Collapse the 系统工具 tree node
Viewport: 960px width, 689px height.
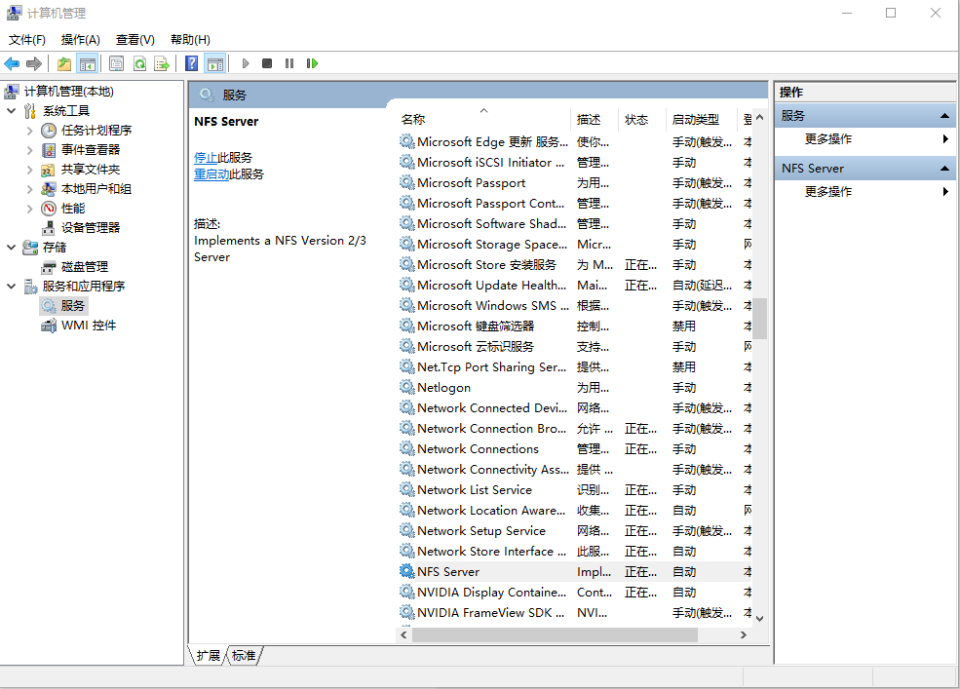point(11,111)
